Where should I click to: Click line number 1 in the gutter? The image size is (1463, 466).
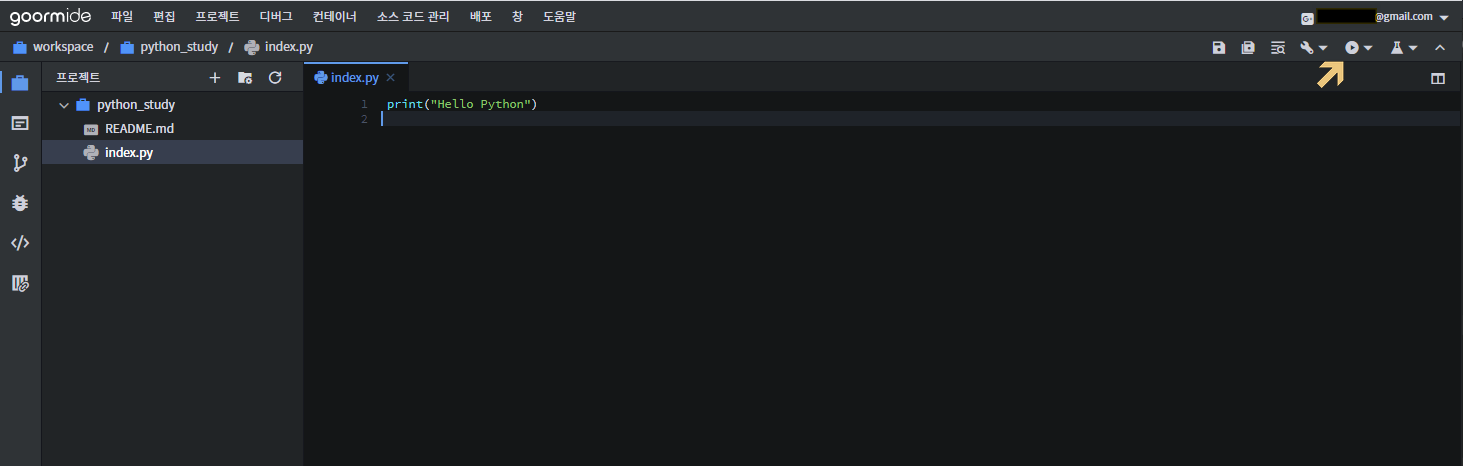coord(364,104)
